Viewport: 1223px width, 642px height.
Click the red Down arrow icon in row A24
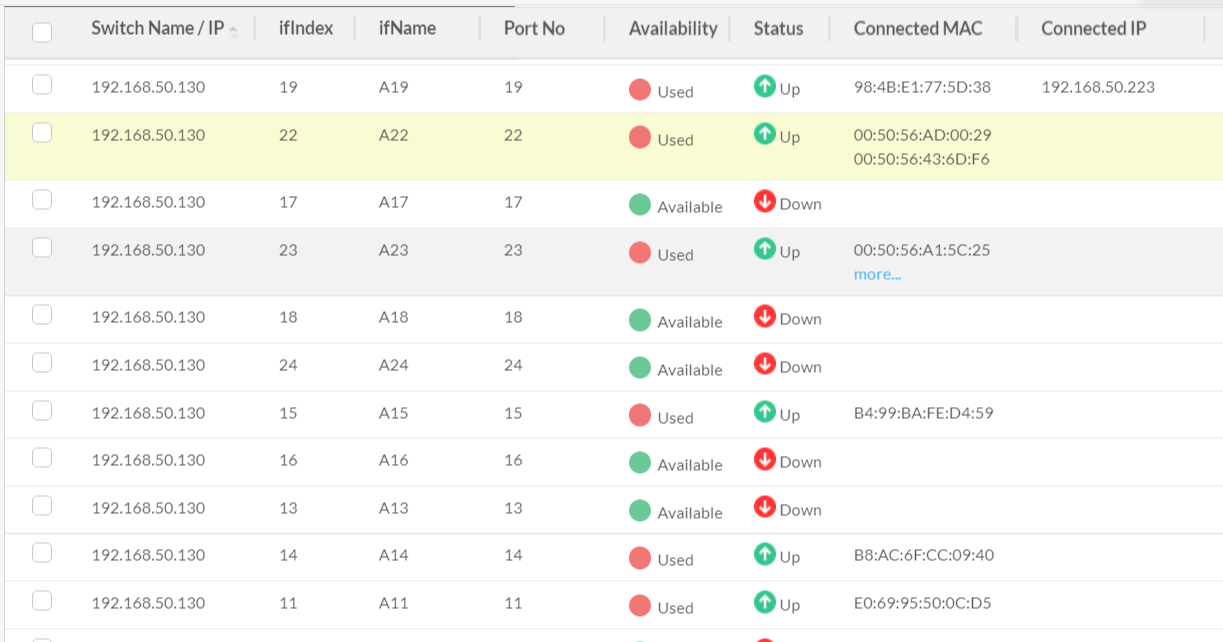764,365
